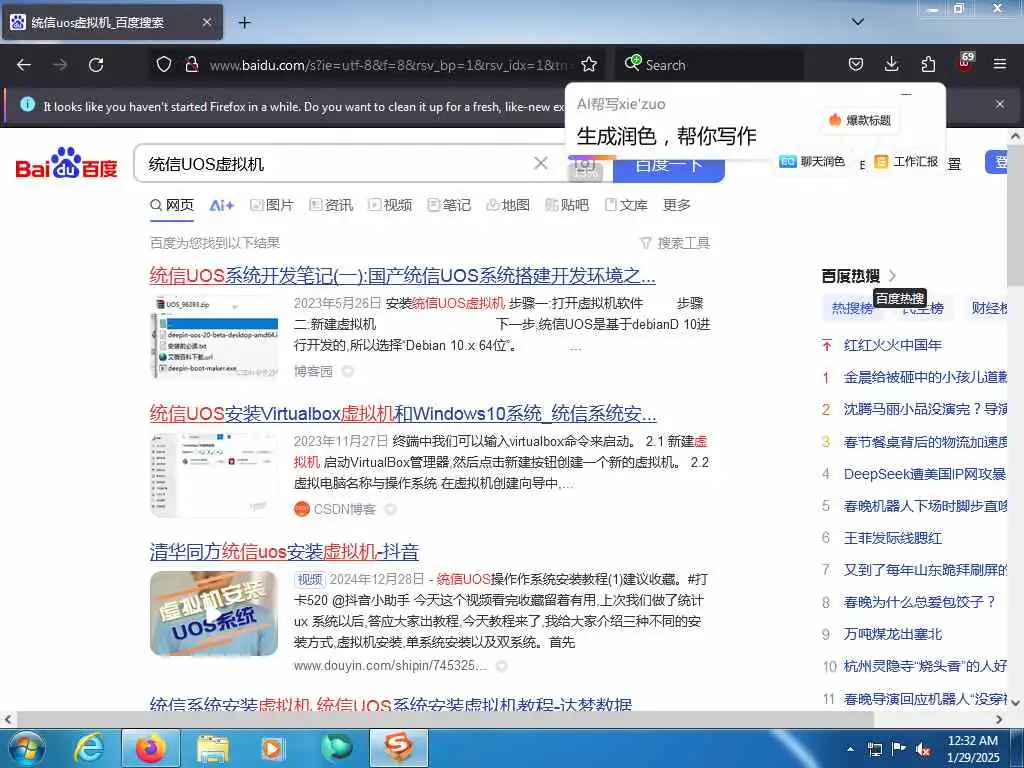
Task: Open the Firefox extensions puzzle icon
Action: [x=928, y=64]
